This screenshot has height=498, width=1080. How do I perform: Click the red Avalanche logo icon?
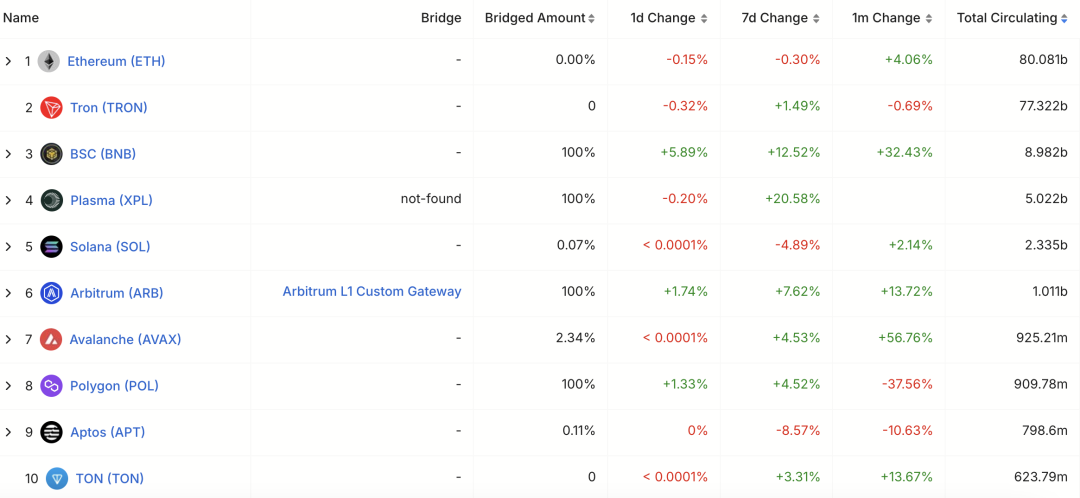coord(51,340)
